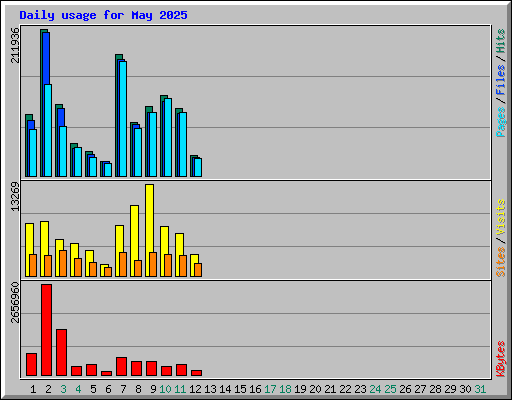The image size is (512, 400).
Task: Click day label 14 on the x-axis
Action: (225, 389)
